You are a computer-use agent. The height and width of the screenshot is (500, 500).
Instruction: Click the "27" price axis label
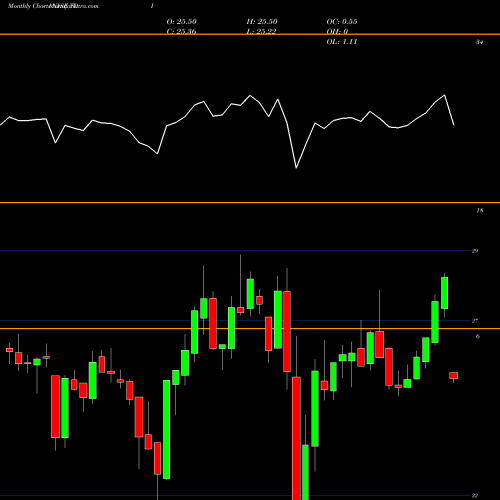tap(475, 321)
